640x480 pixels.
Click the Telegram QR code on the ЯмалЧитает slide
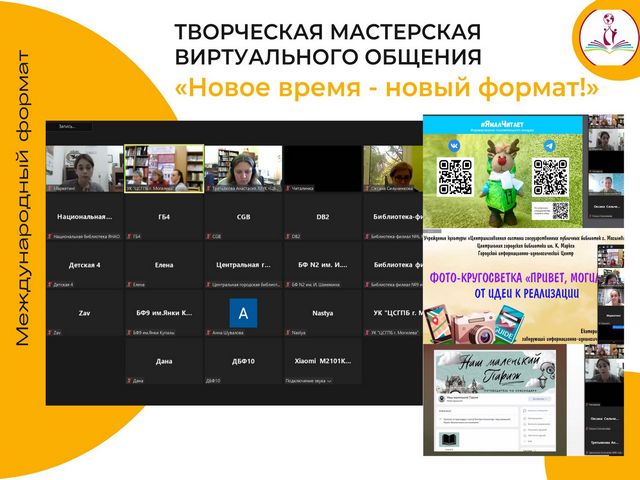coord(549,177)
